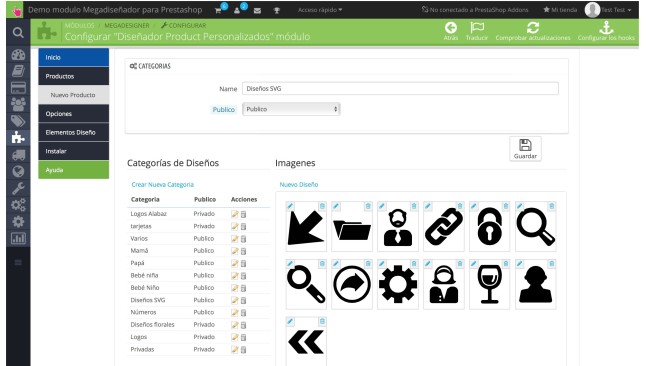Click the Papá category row text
This screenshot has width=646, height=366.
pyautogui.click(x=137, y=263)
